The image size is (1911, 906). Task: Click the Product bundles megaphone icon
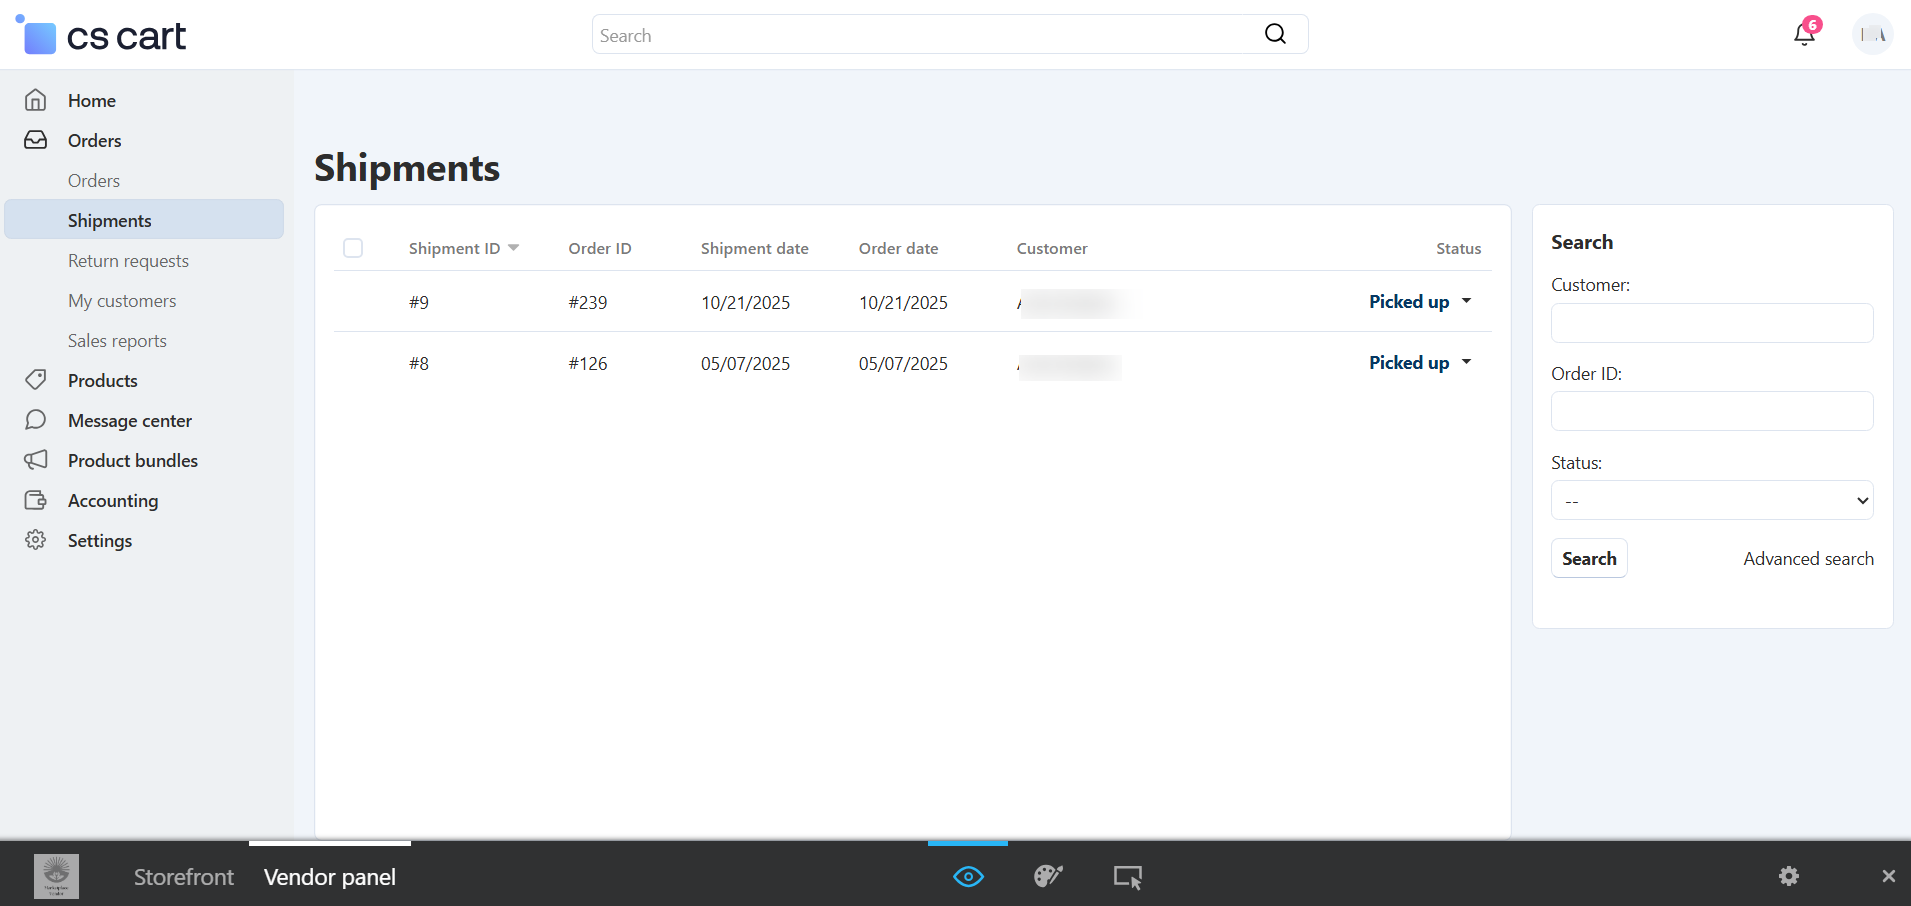(36, 460)
